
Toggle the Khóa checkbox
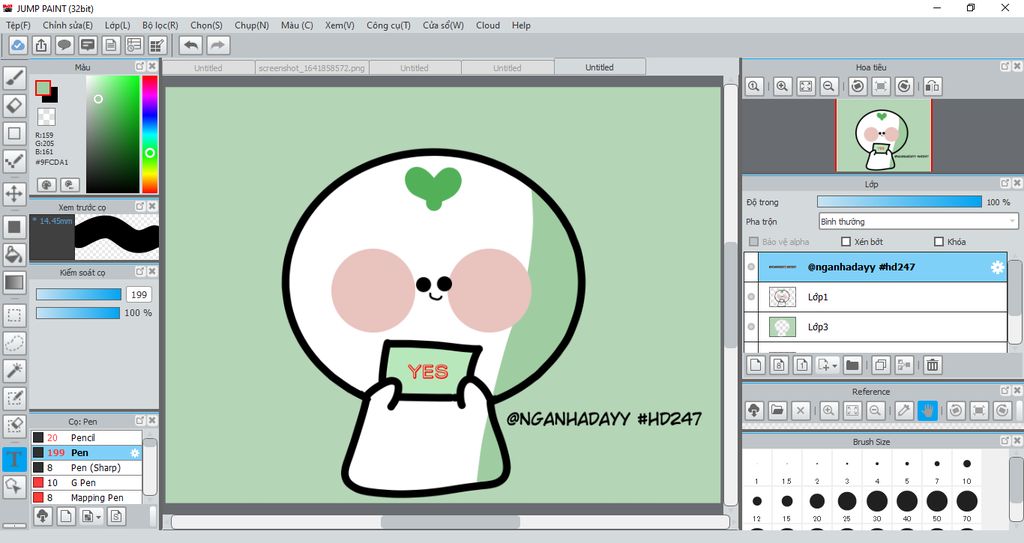point(938,242)
